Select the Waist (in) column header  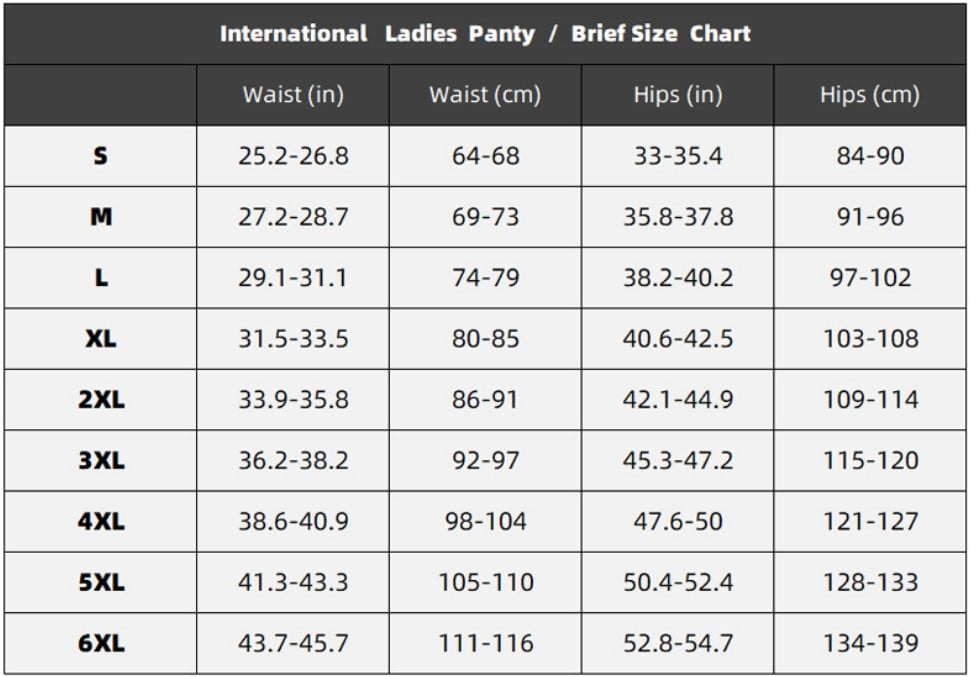point(293,95)
